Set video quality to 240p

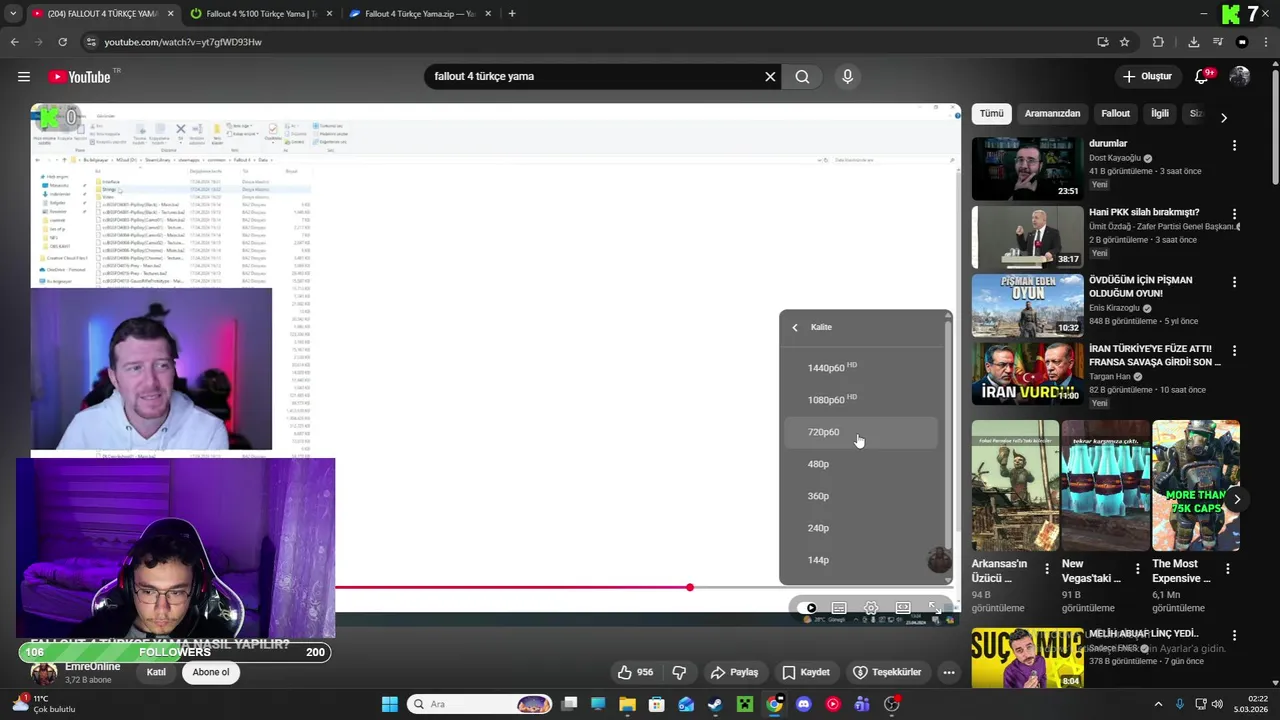click(x=862, y=528)
